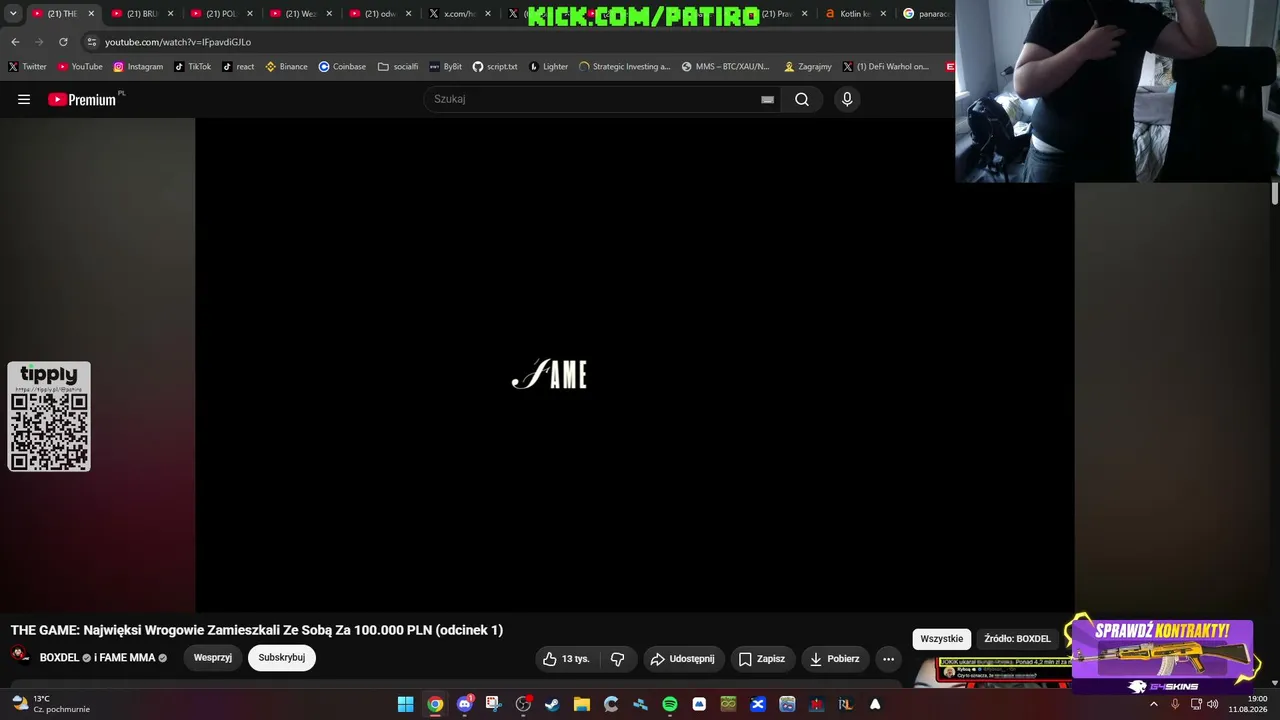Open the volume speaker tray icon

[1213, 704]
